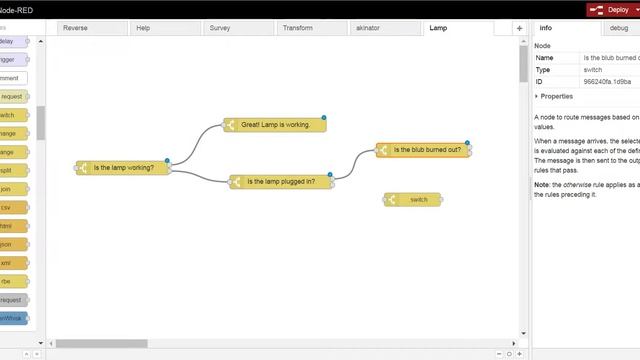This screenshot has width=640, height=360.
Task: Reset canvas zoom with circle button
Action: [509, 354]
